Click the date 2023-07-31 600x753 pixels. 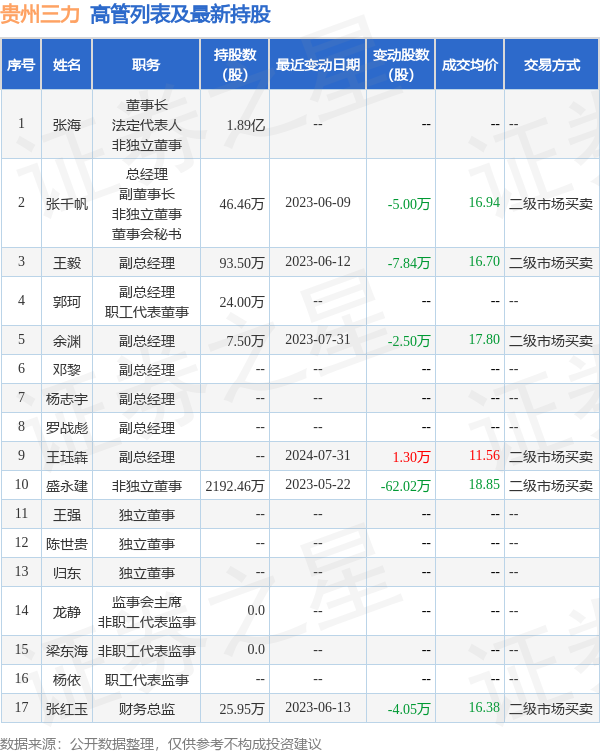coord(318,339)
